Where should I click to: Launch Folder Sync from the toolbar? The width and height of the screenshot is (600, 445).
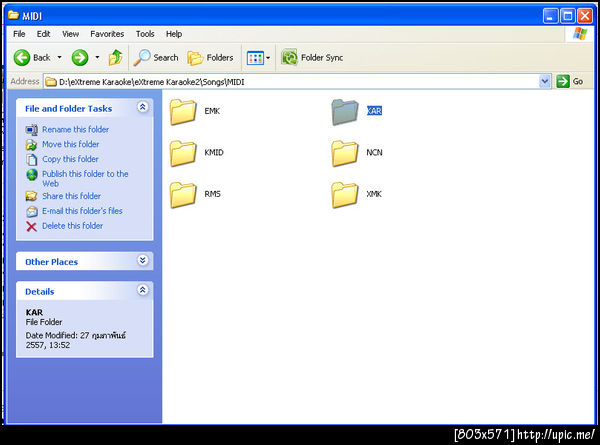pyautogui.click(x=312, y=58)
